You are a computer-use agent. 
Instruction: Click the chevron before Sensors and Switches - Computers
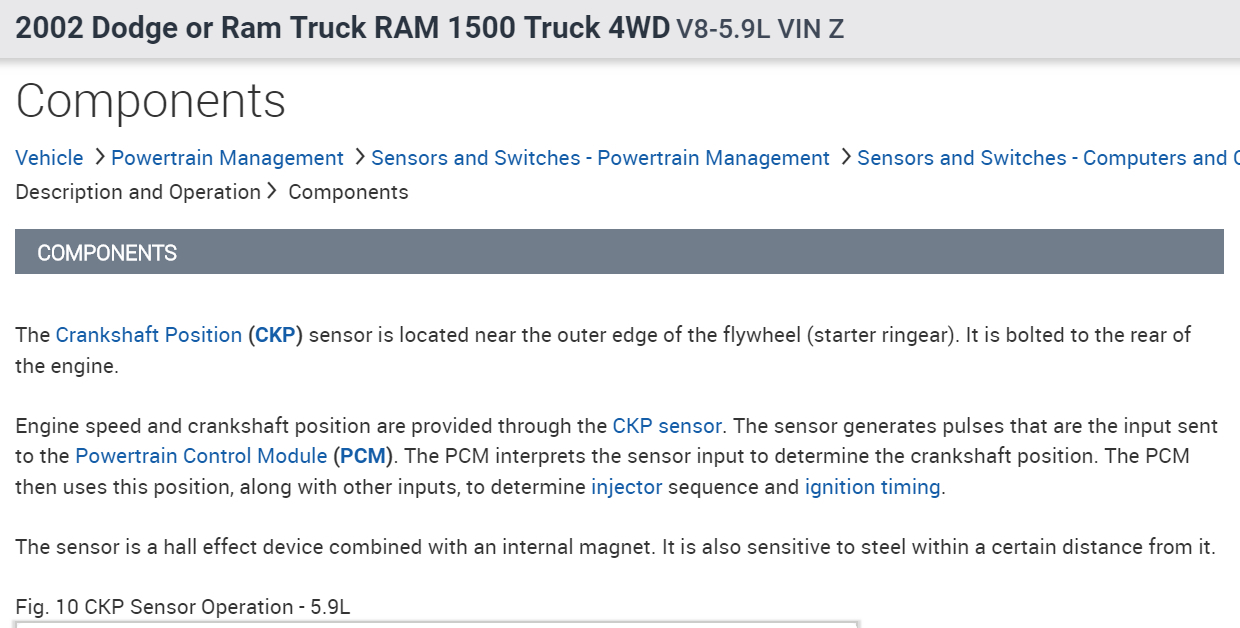coord(846,157)
